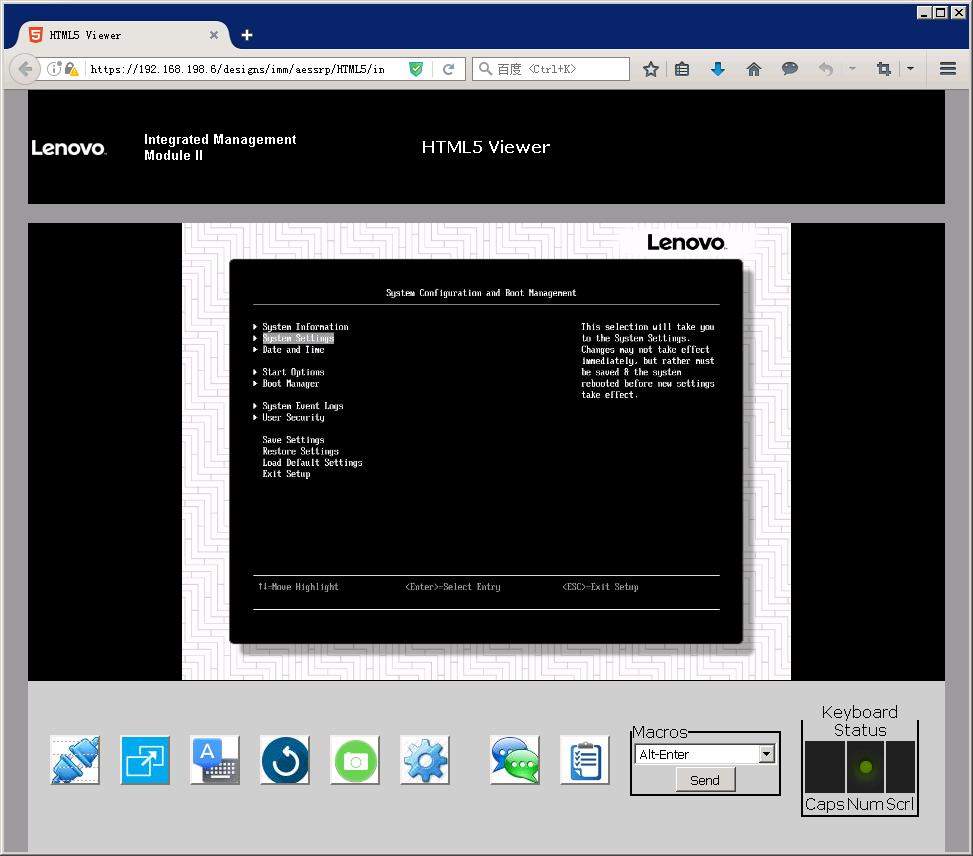
Task: Expand System Information menu entry
Action: point(305,327)
